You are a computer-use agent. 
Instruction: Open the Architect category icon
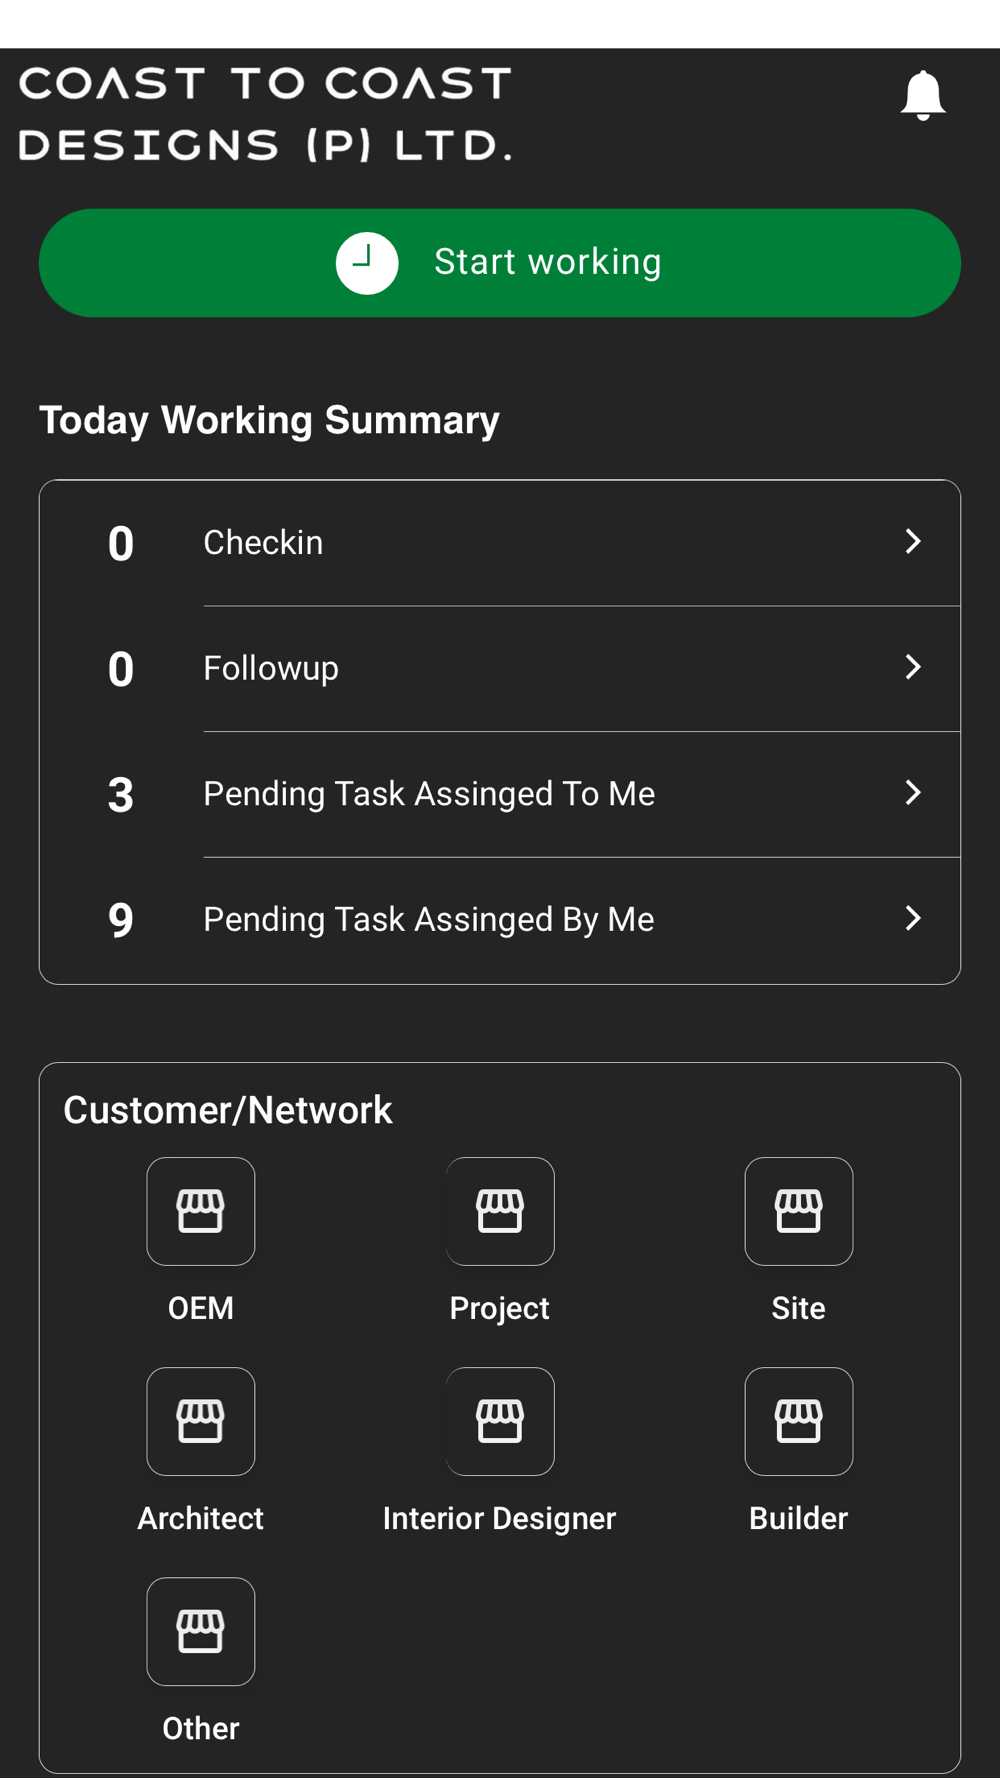pos(201,1421)
